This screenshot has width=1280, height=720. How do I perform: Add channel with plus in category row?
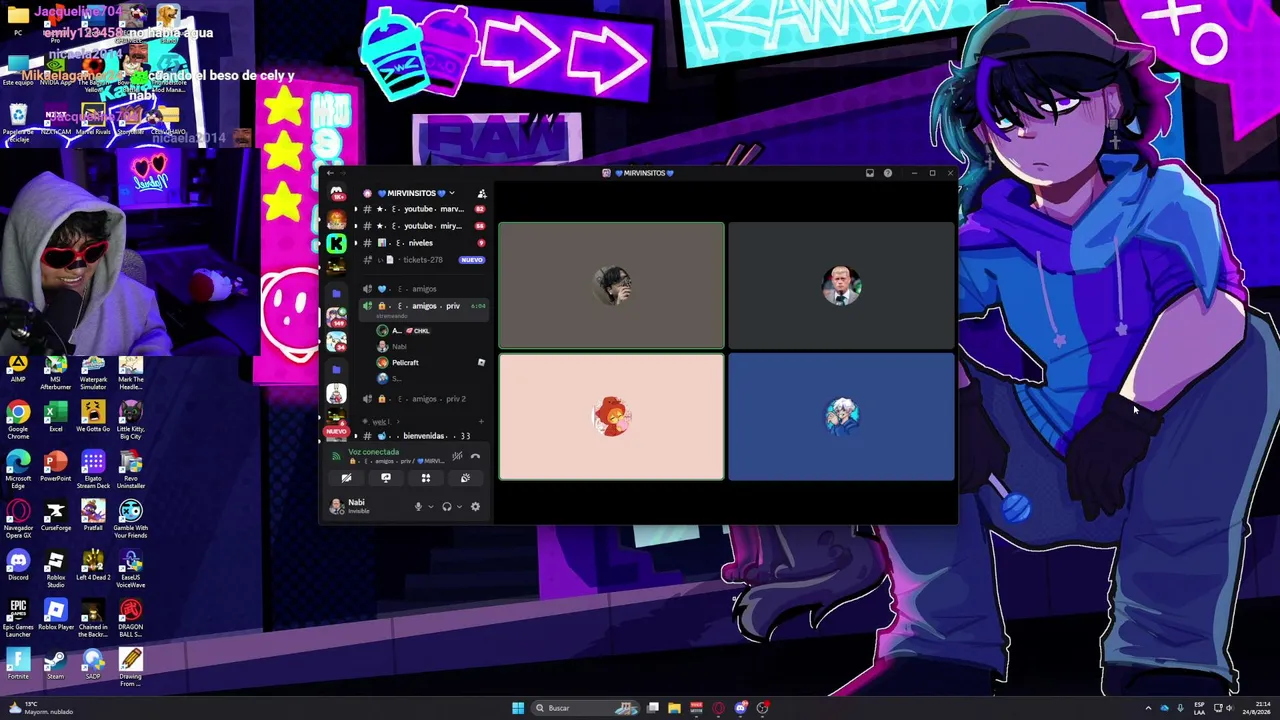pyautogui.click(x=481, y=422)
